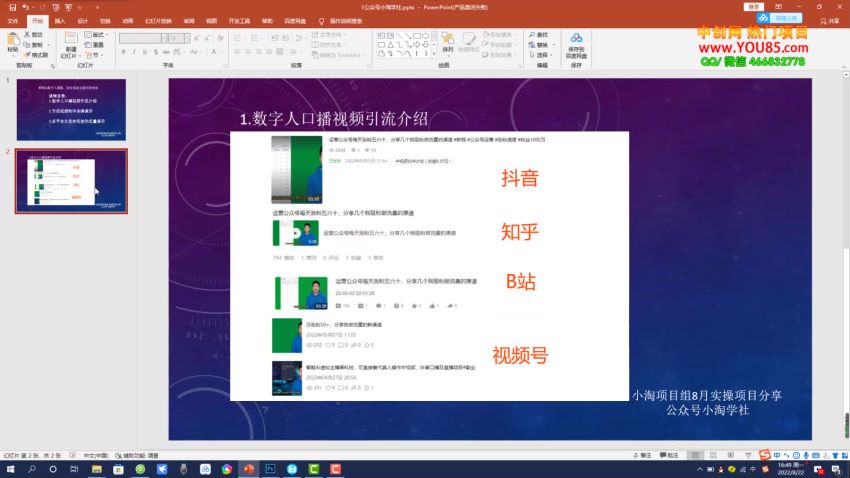The image size is (850, 478).
Task: Open the Design tab
Action: click(82, 21)
